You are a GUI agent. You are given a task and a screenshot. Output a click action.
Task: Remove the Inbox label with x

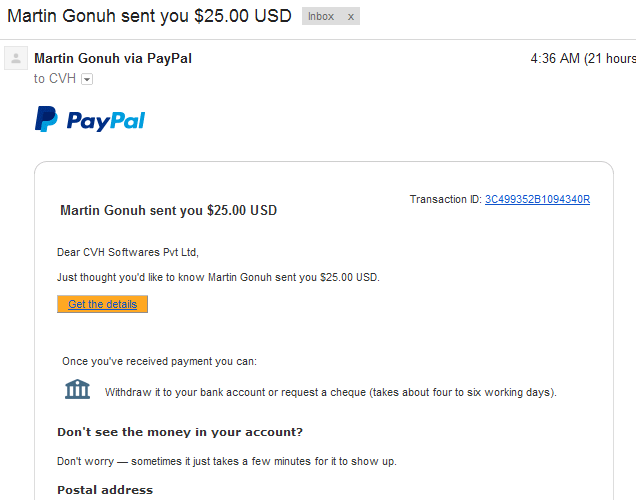click(350, 17)
